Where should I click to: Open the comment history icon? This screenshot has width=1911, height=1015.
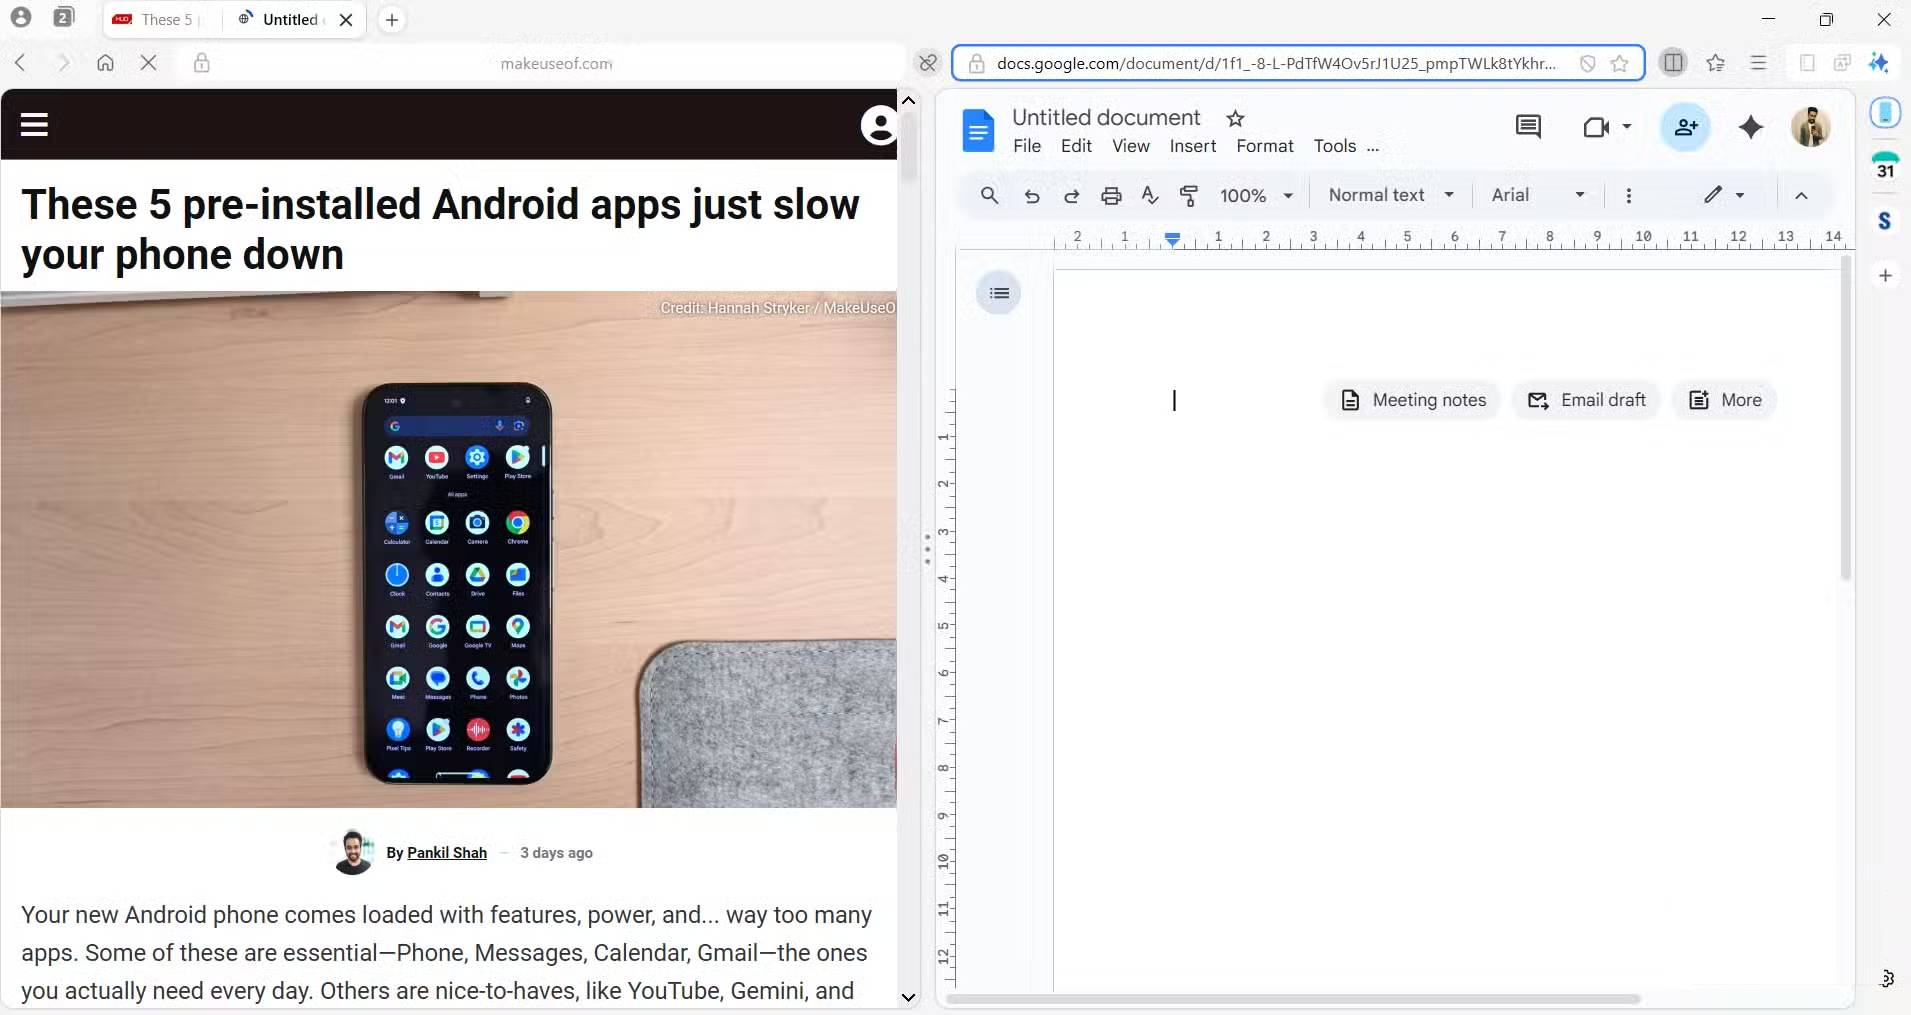[1527, 127]
